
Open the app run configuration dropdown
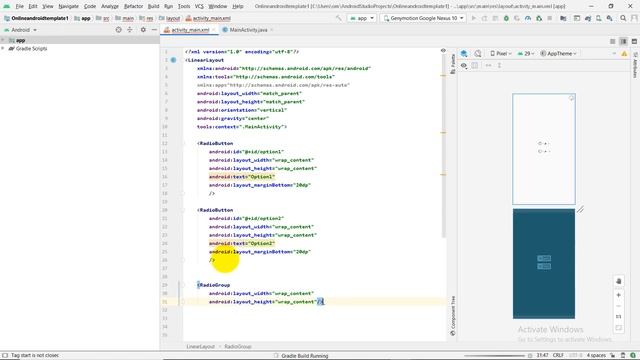click(362, 18)
